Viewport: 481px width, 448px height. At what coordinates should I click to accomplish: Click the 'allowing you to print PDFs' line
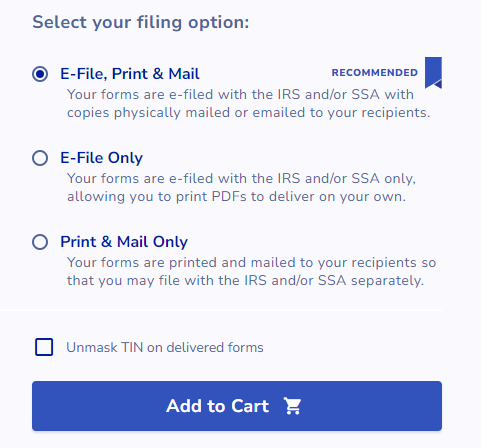pos(236,197)
